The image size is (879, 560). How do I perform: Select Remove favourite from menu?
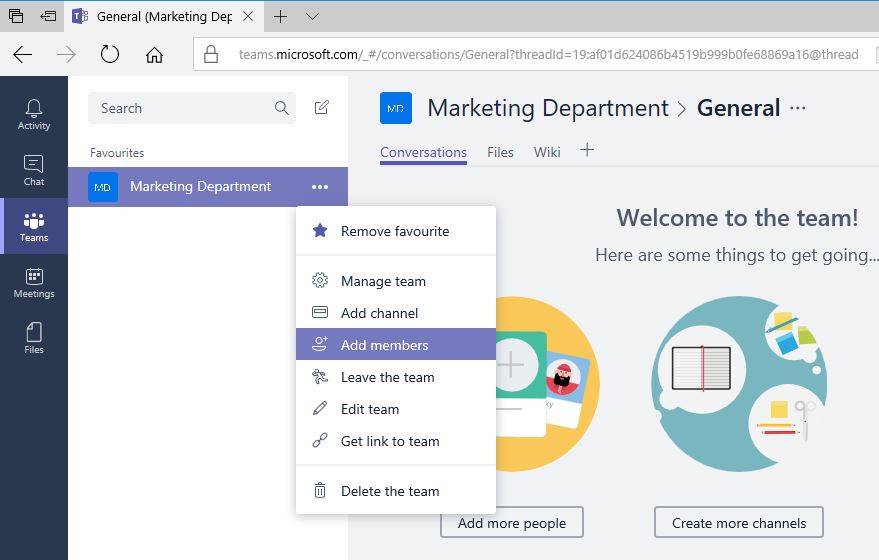396,231
